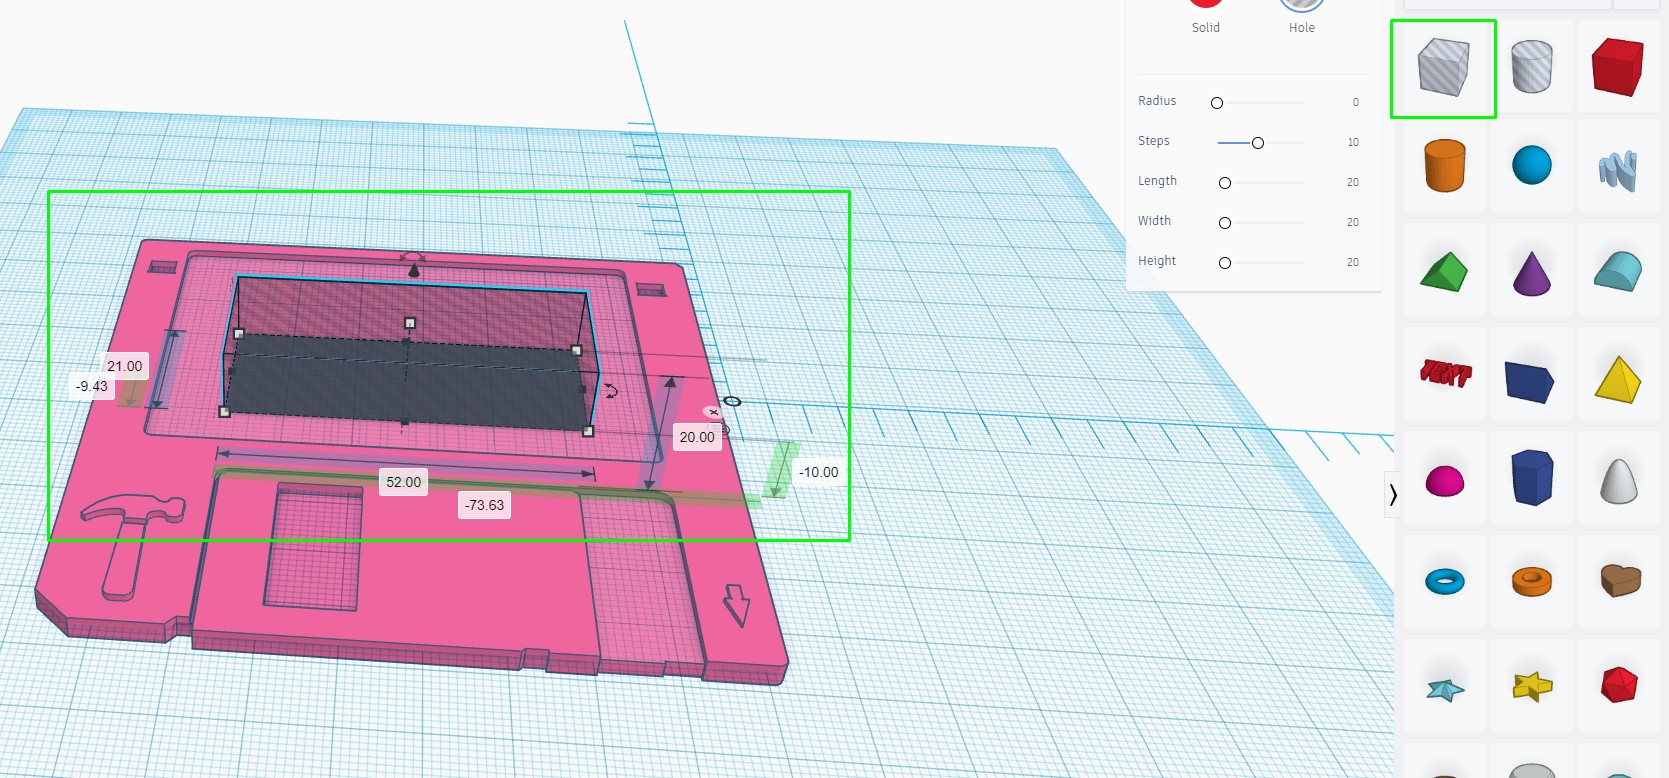Edit the -10.00 offset dimension value
Image resolution: width=1669 pixels, height=778 pixels.
pyautogui.click(x=819, y=472)
